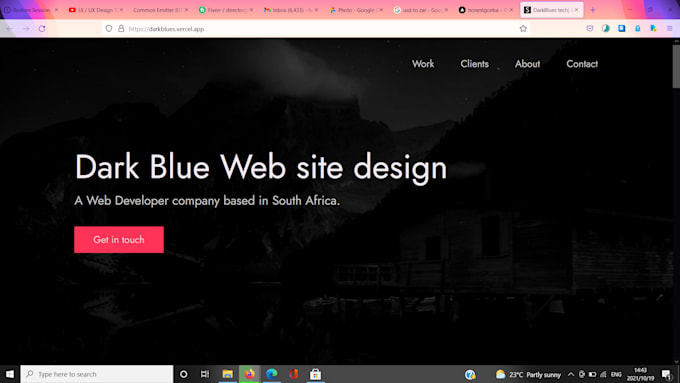Open the Windows Start menu

[10, 374]
